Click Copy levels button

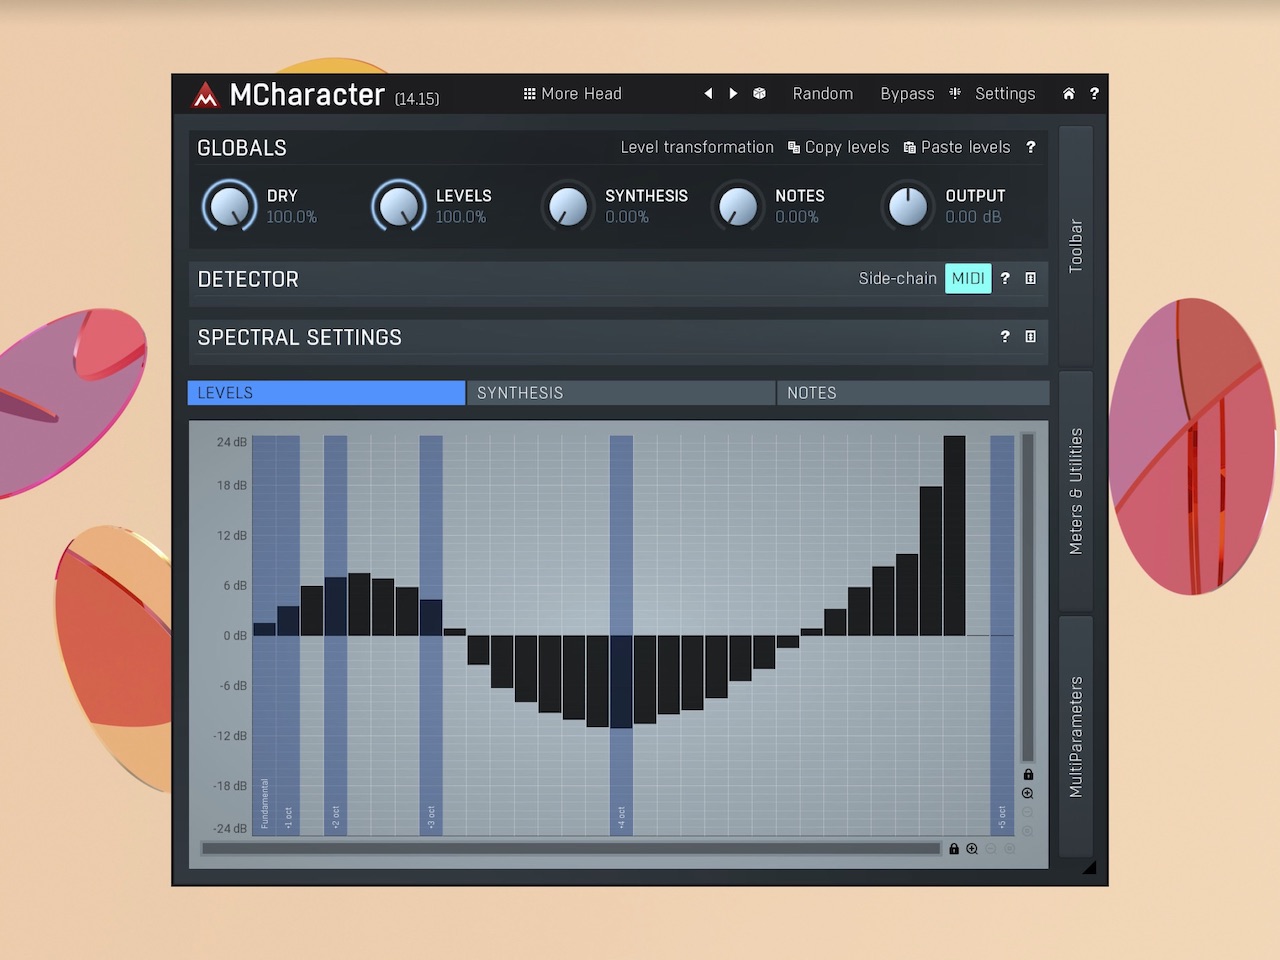tap(838, 147)
